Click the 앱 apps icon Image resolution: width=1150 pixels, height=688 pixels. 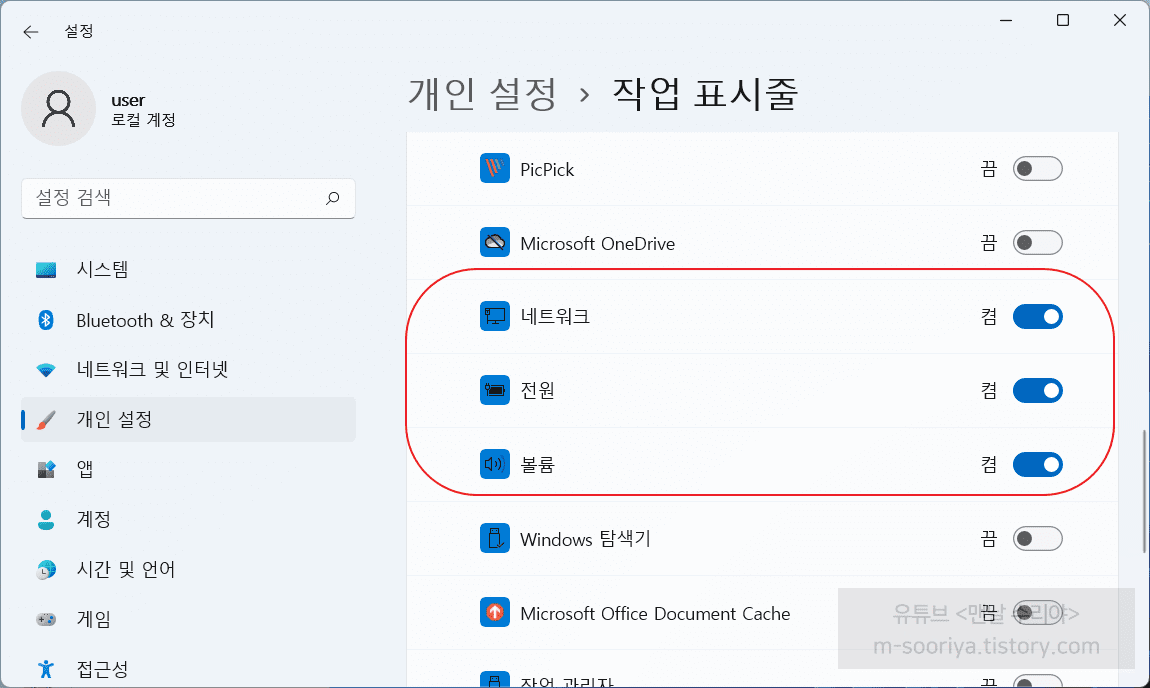(46, 469)
